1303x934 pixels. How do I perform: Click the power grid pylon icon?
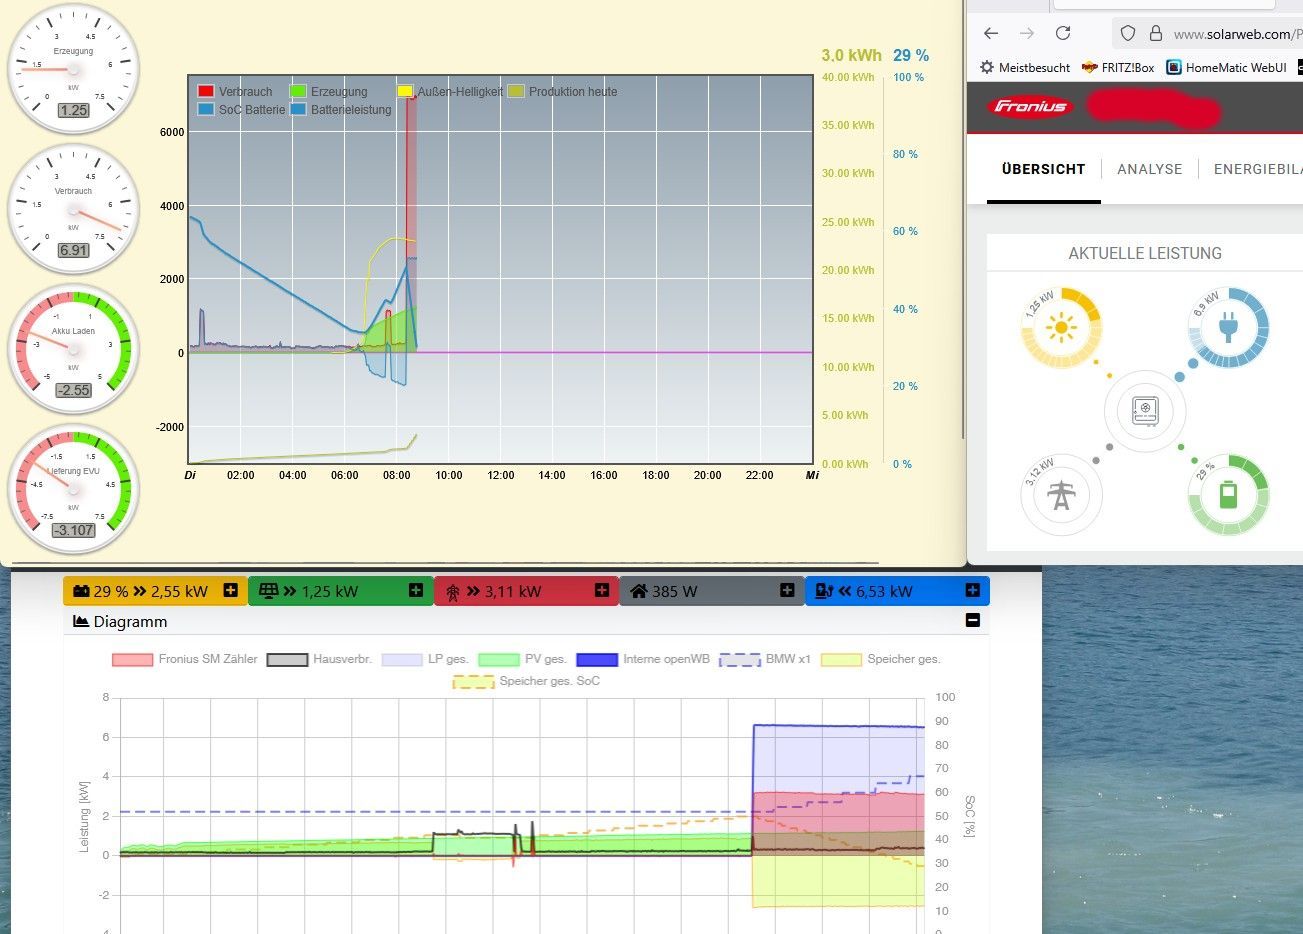tap(1061, 495)
